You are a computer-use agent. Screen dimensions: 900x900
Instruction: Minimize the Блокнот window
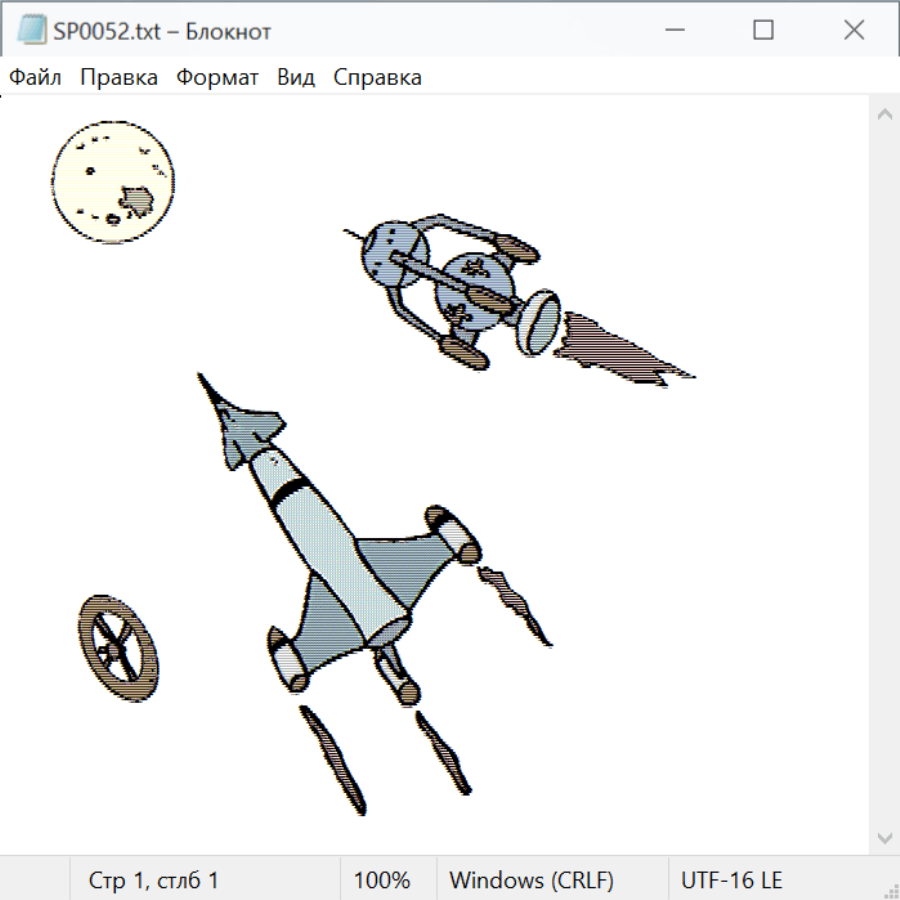click(672, 31)
